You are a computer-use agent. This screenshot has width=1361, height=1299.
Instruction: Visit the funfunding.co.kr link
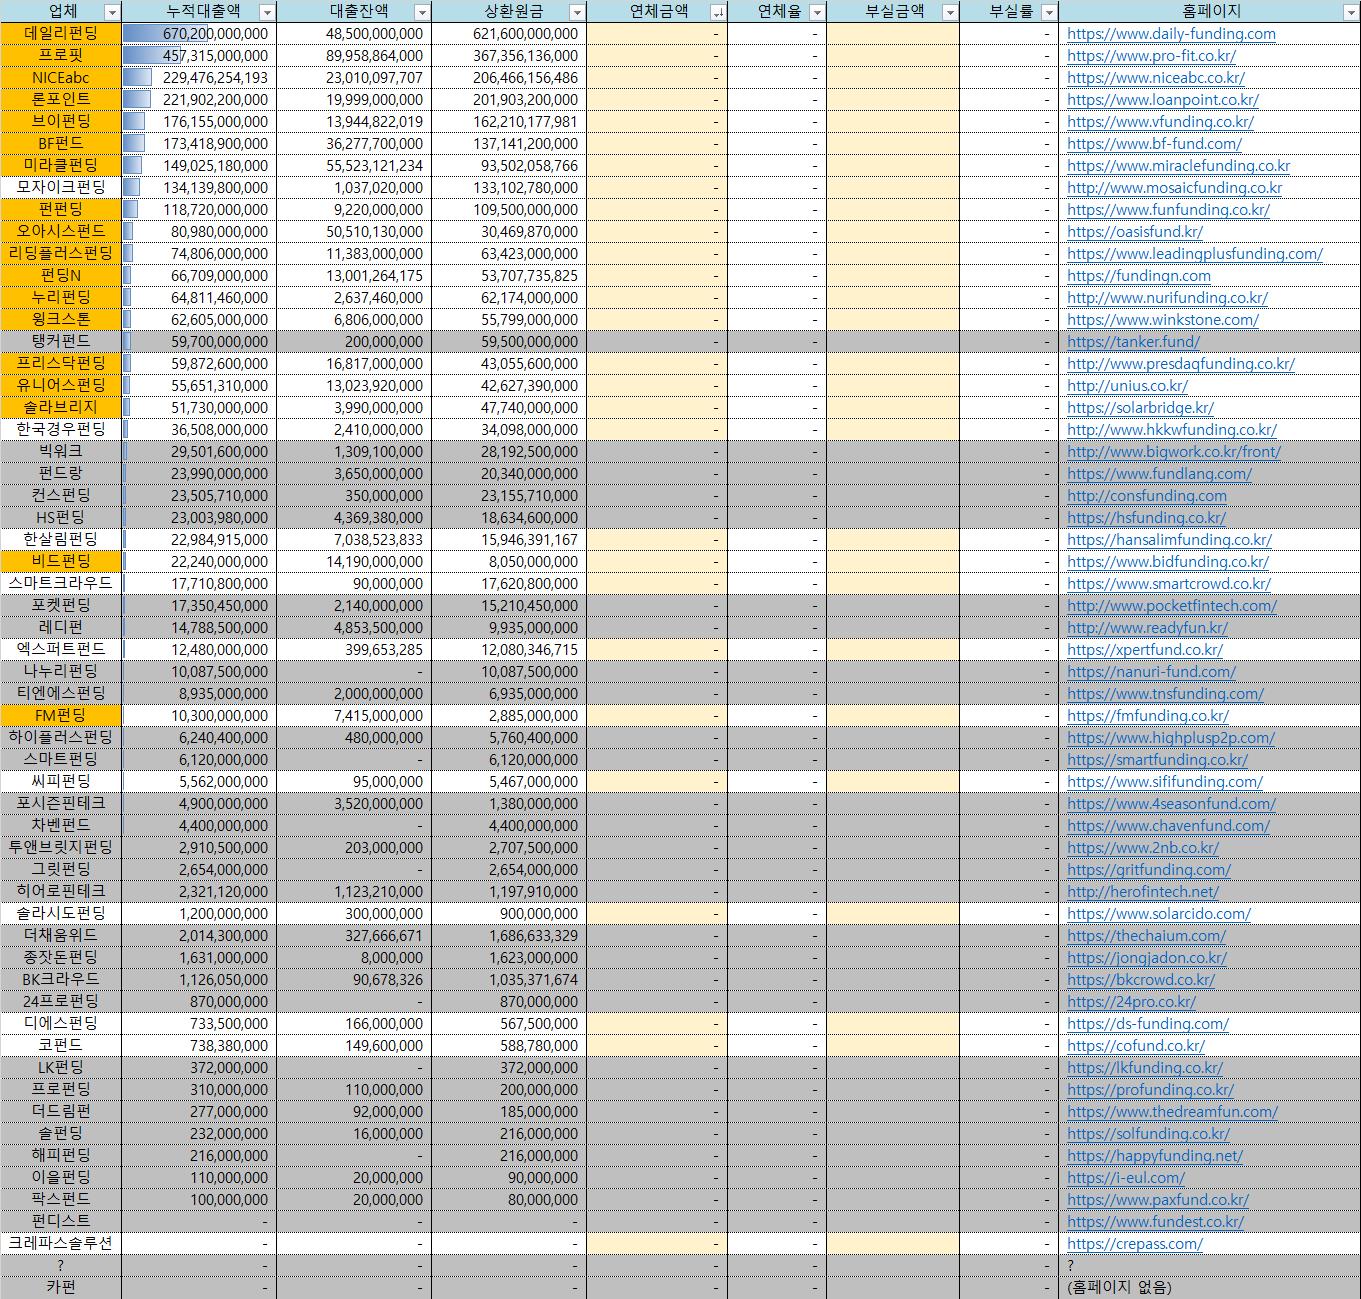click(1168, 210)
